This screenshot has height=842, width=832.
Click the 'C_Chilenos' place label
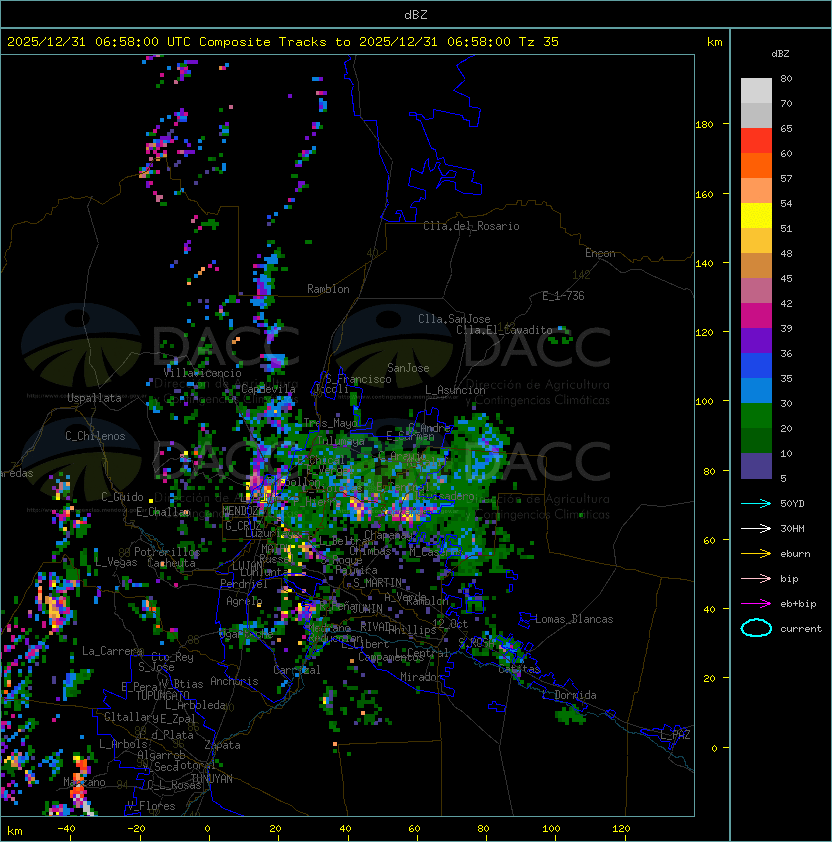(95, 436)
